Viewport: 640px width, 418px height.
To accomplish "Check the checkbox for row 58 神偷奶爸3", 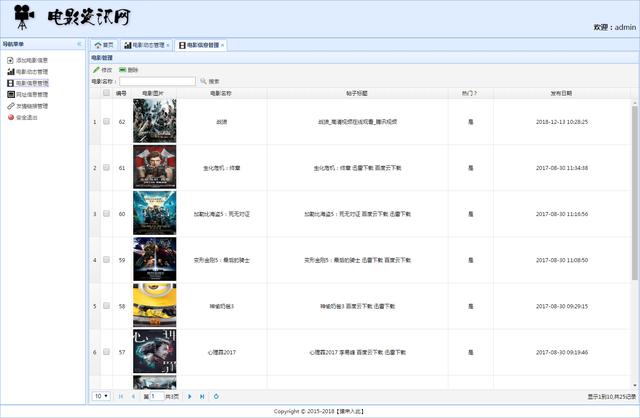I will coord(107,306).
